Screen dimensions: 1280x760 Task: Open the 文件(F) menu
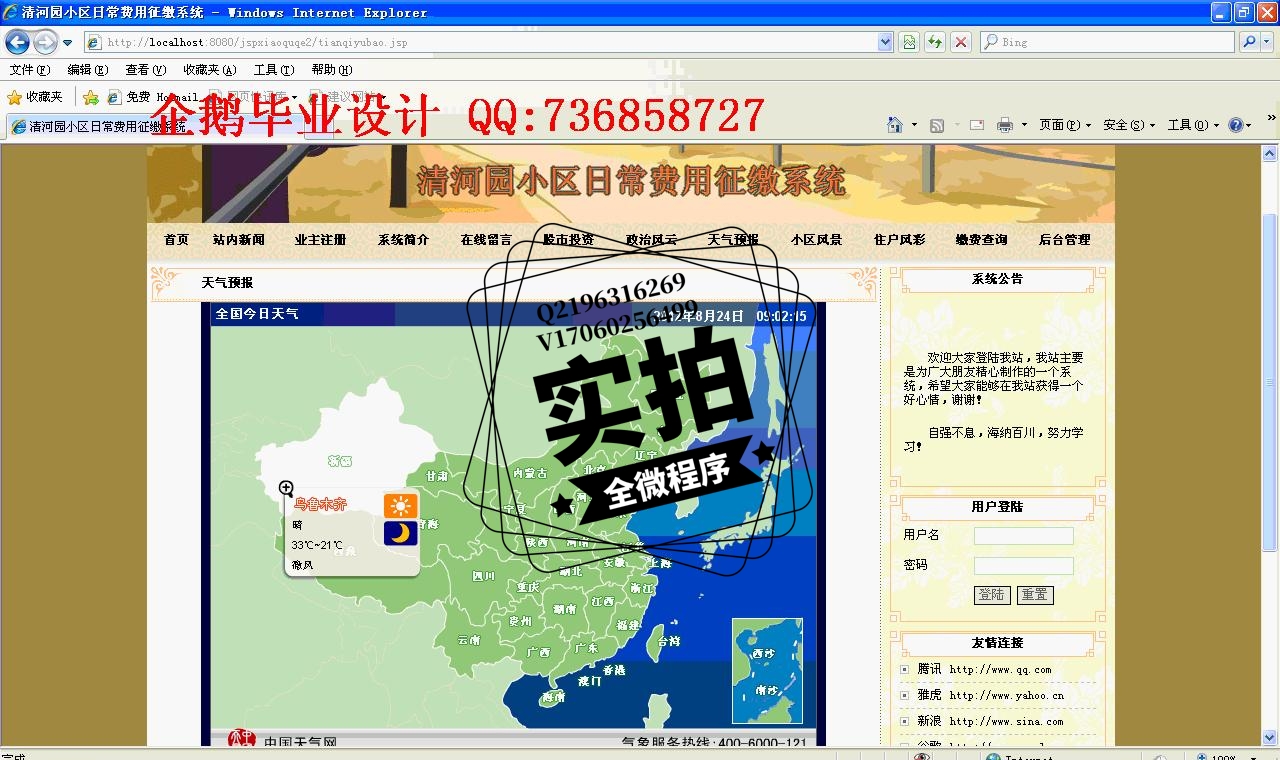(29, 70)
